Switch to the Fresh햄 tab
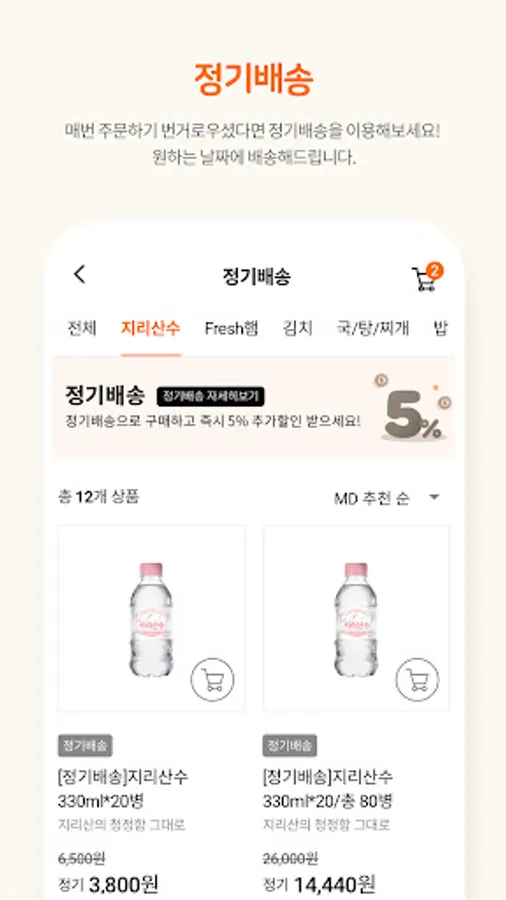506x900 pixels. pos(231,328)
